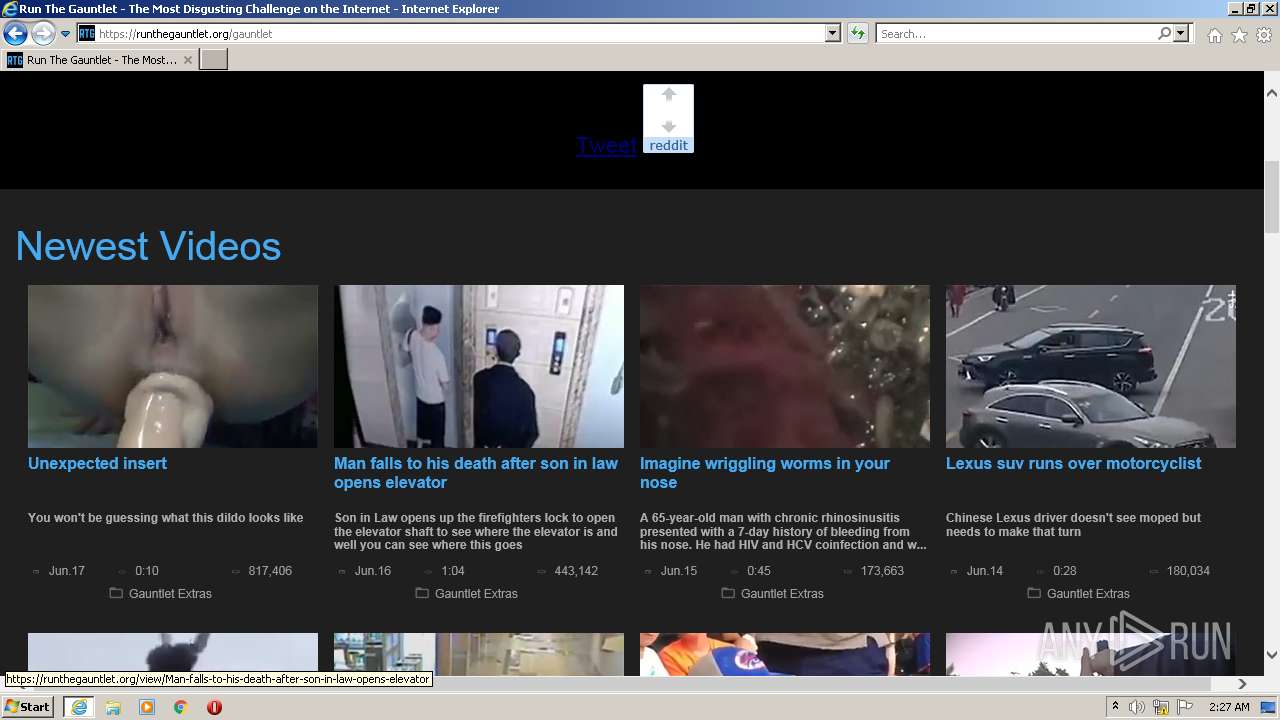1280x720 pixels.
Task: Click the reddit label link
Action: (x=668, y=145)
